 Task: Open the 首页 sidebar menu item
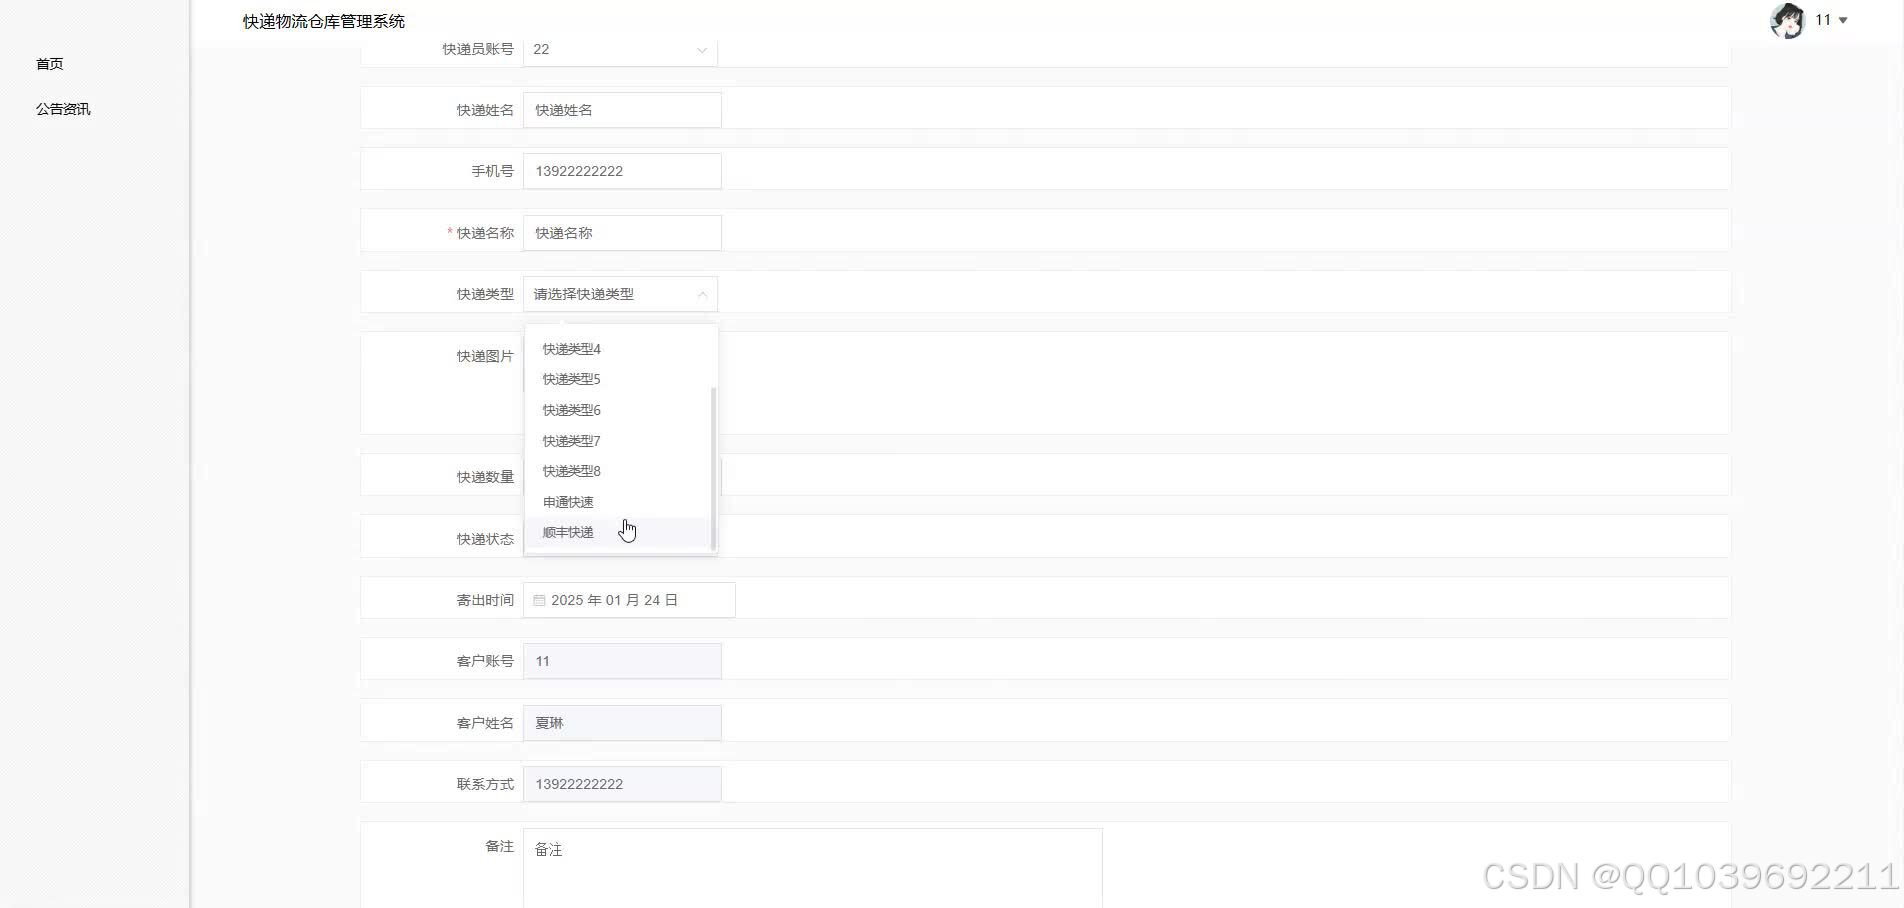50,64
